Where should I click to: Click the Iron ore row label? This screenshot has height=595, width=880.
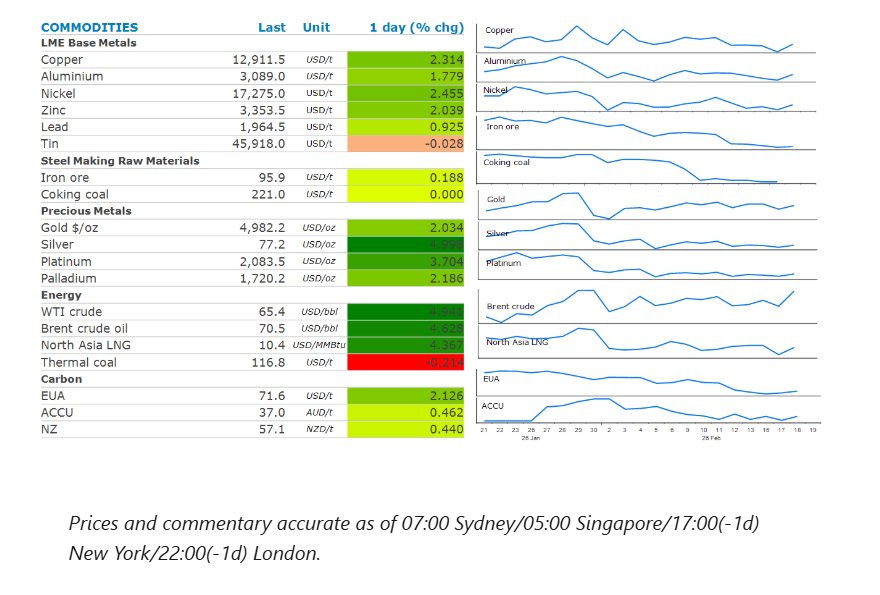click(65, 177)
